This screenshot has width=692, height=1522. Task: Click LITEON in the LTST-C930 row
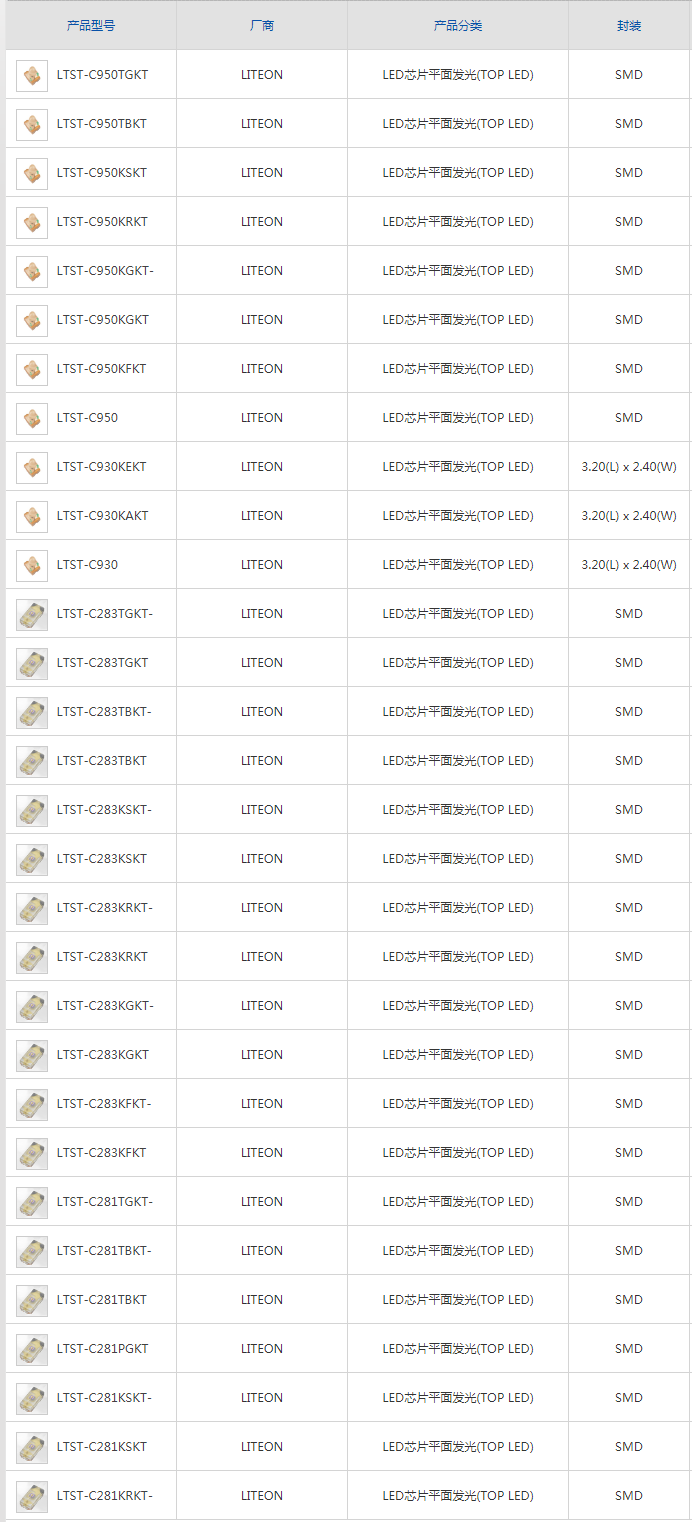[x=261, y=564]
